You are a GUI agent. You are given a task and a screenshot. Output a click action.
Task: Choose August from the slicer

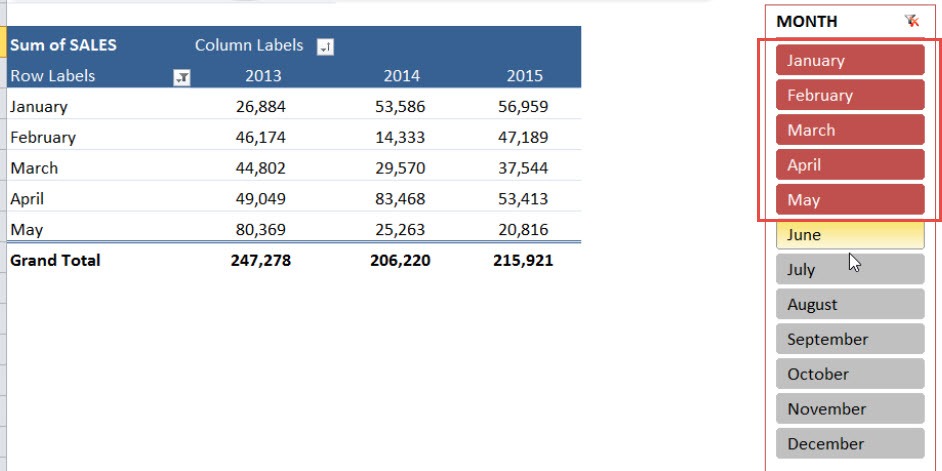tap(849, 304)
